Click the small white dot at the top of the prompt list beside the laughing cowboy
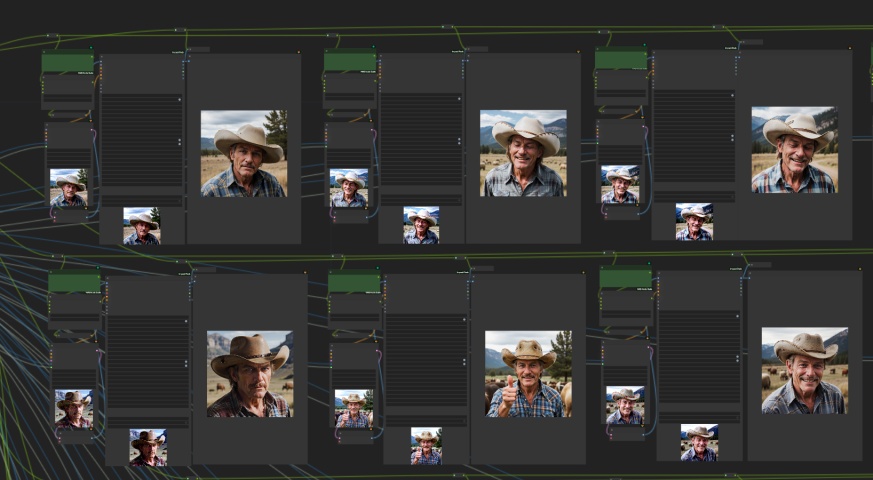Viewport: 873px width, 480px height. 459,98
